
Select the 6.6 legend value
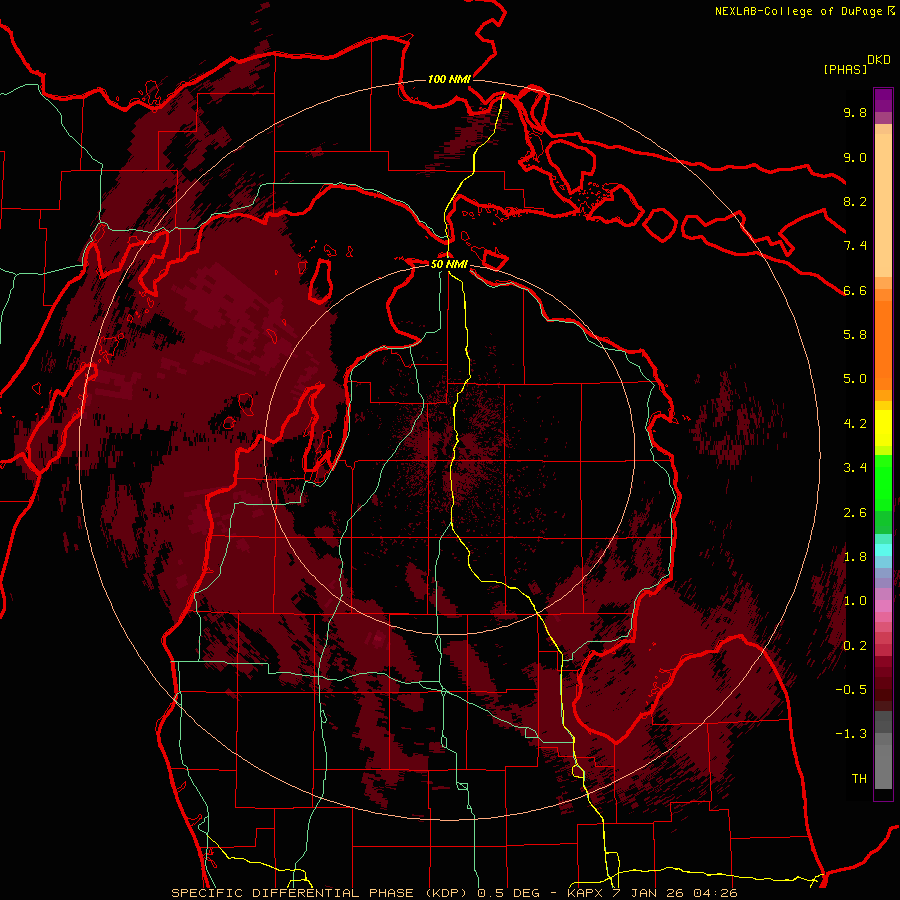pos(855,290)
